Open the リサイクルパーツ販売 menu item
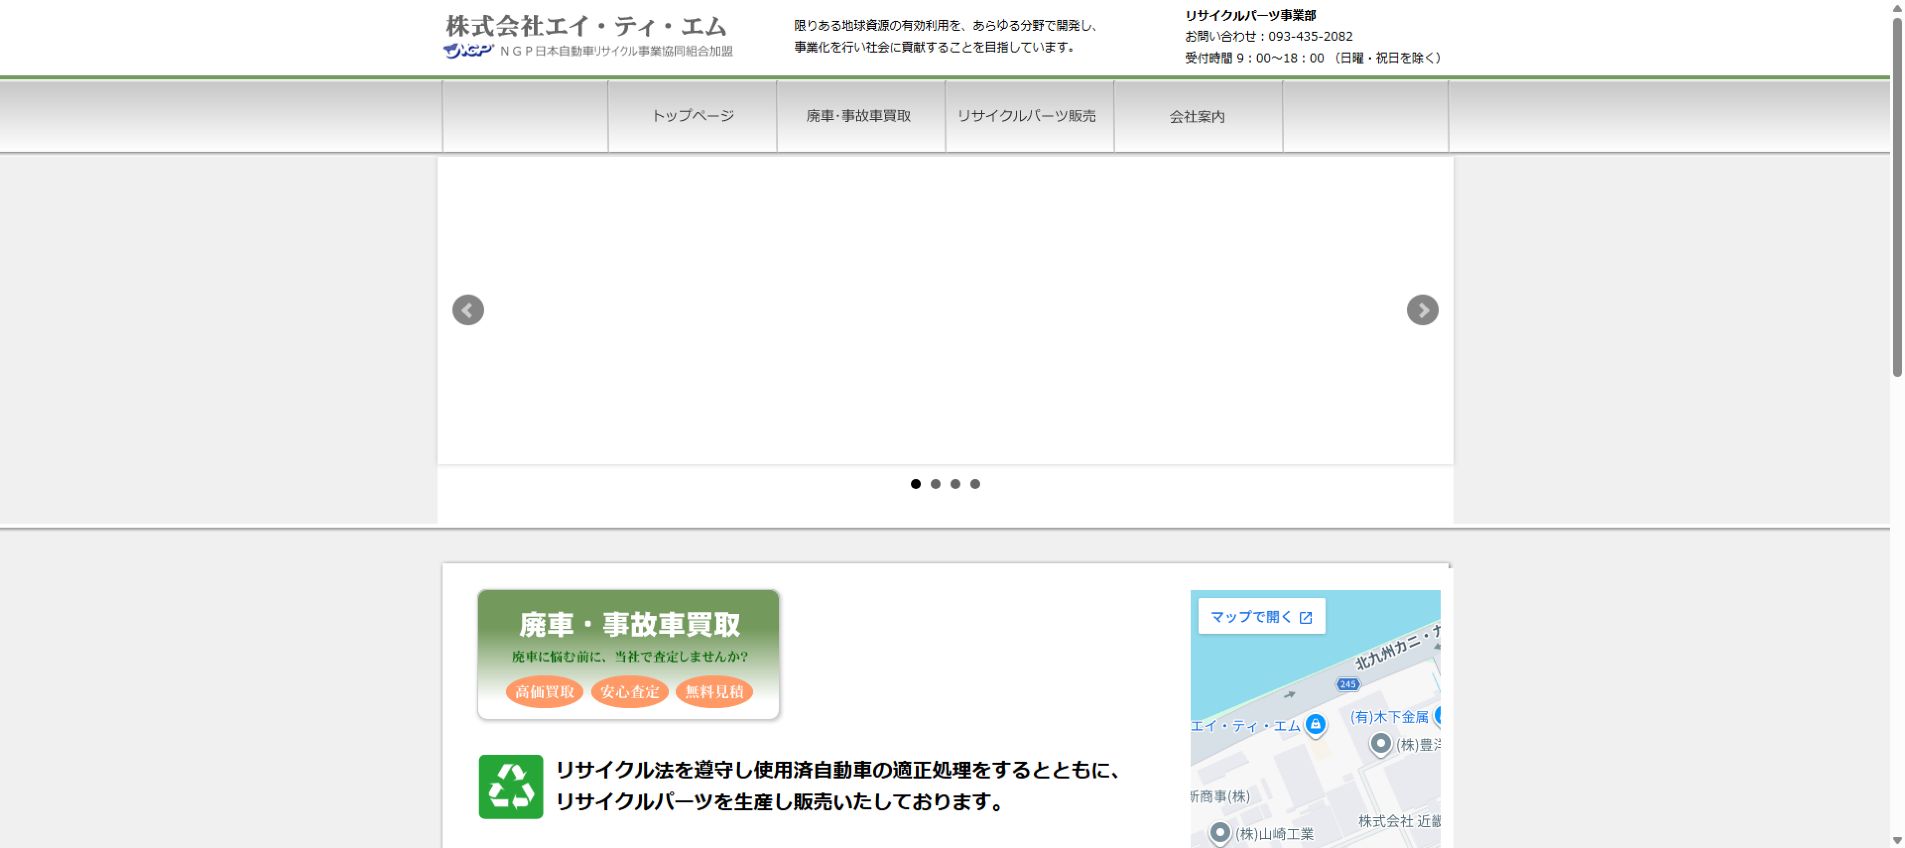This screenshot has height=848, width=1905. coord(1028,116)
